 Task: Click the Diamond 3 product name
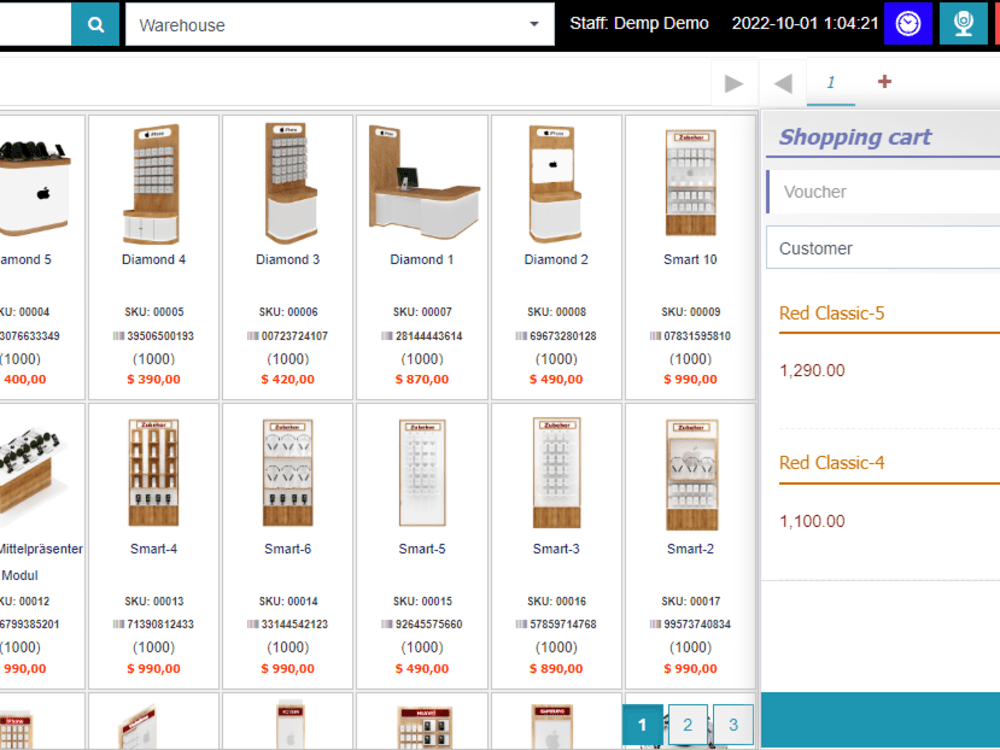pyautogui.click(x=288, y=260)
